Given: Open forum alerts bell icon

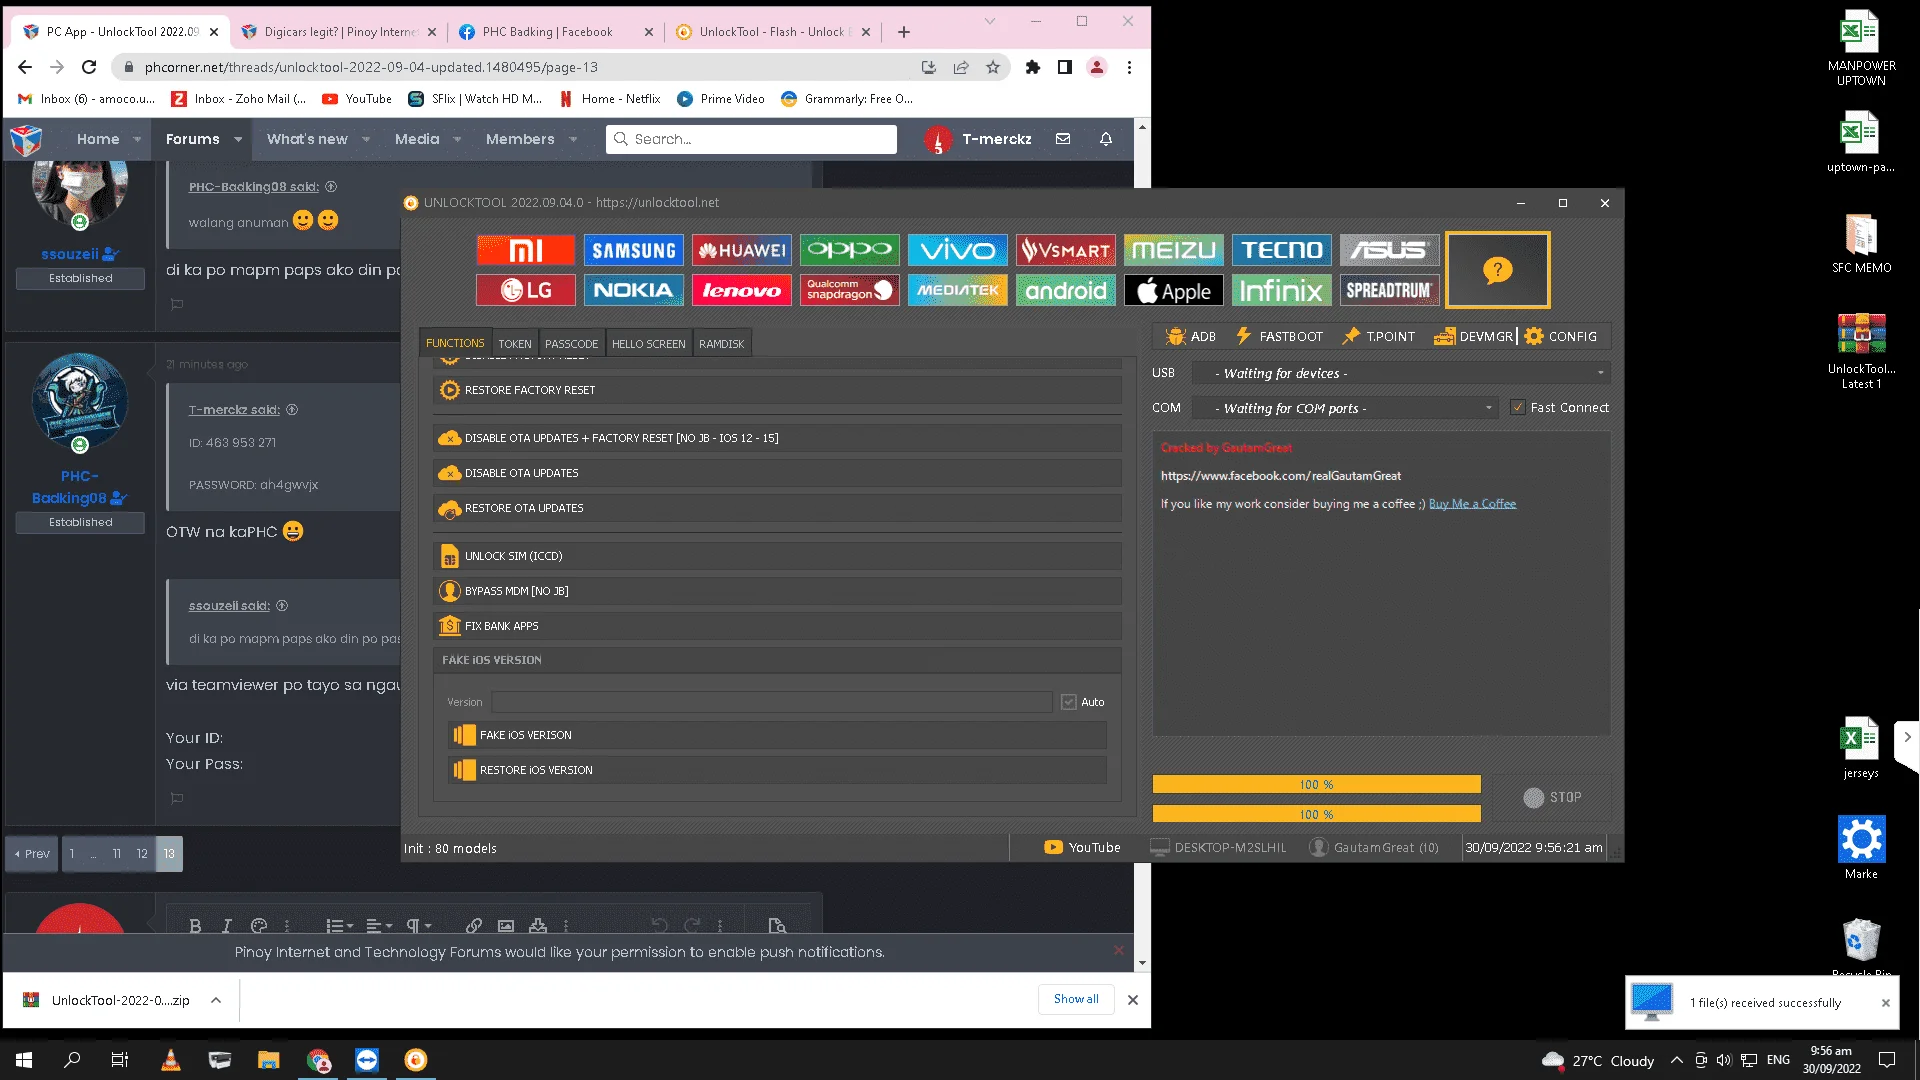Looking at the screenshot, I should coord(1106,139).
